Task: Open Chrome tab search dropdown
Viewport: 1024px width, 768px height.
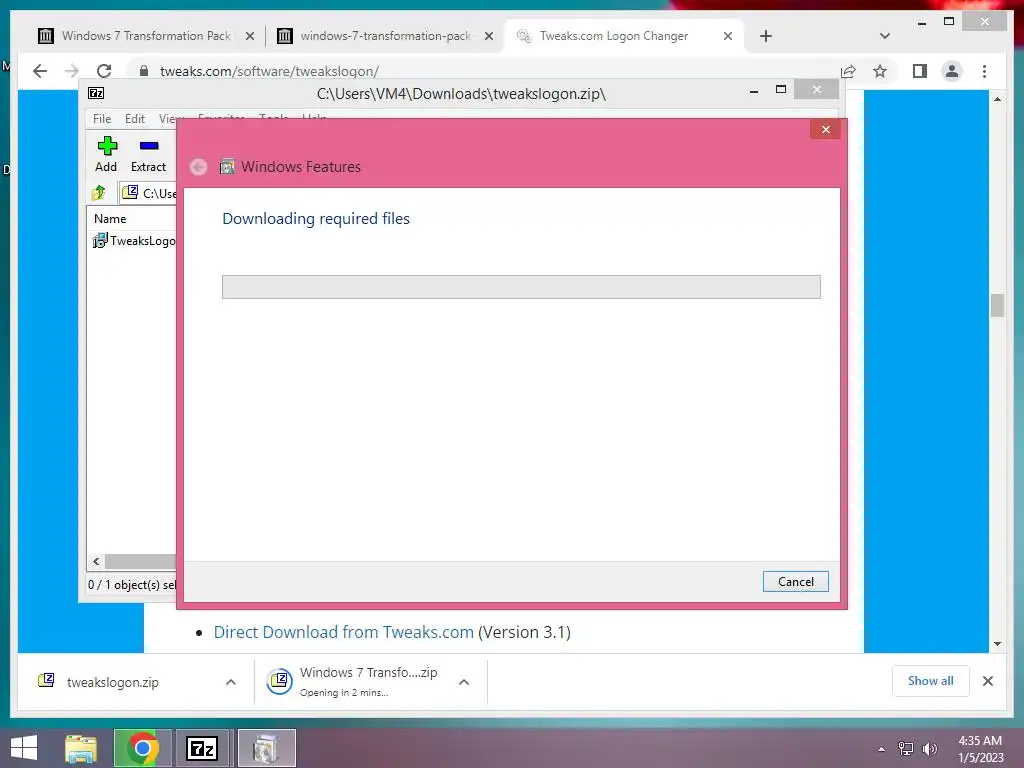Action: coord(885,36)
